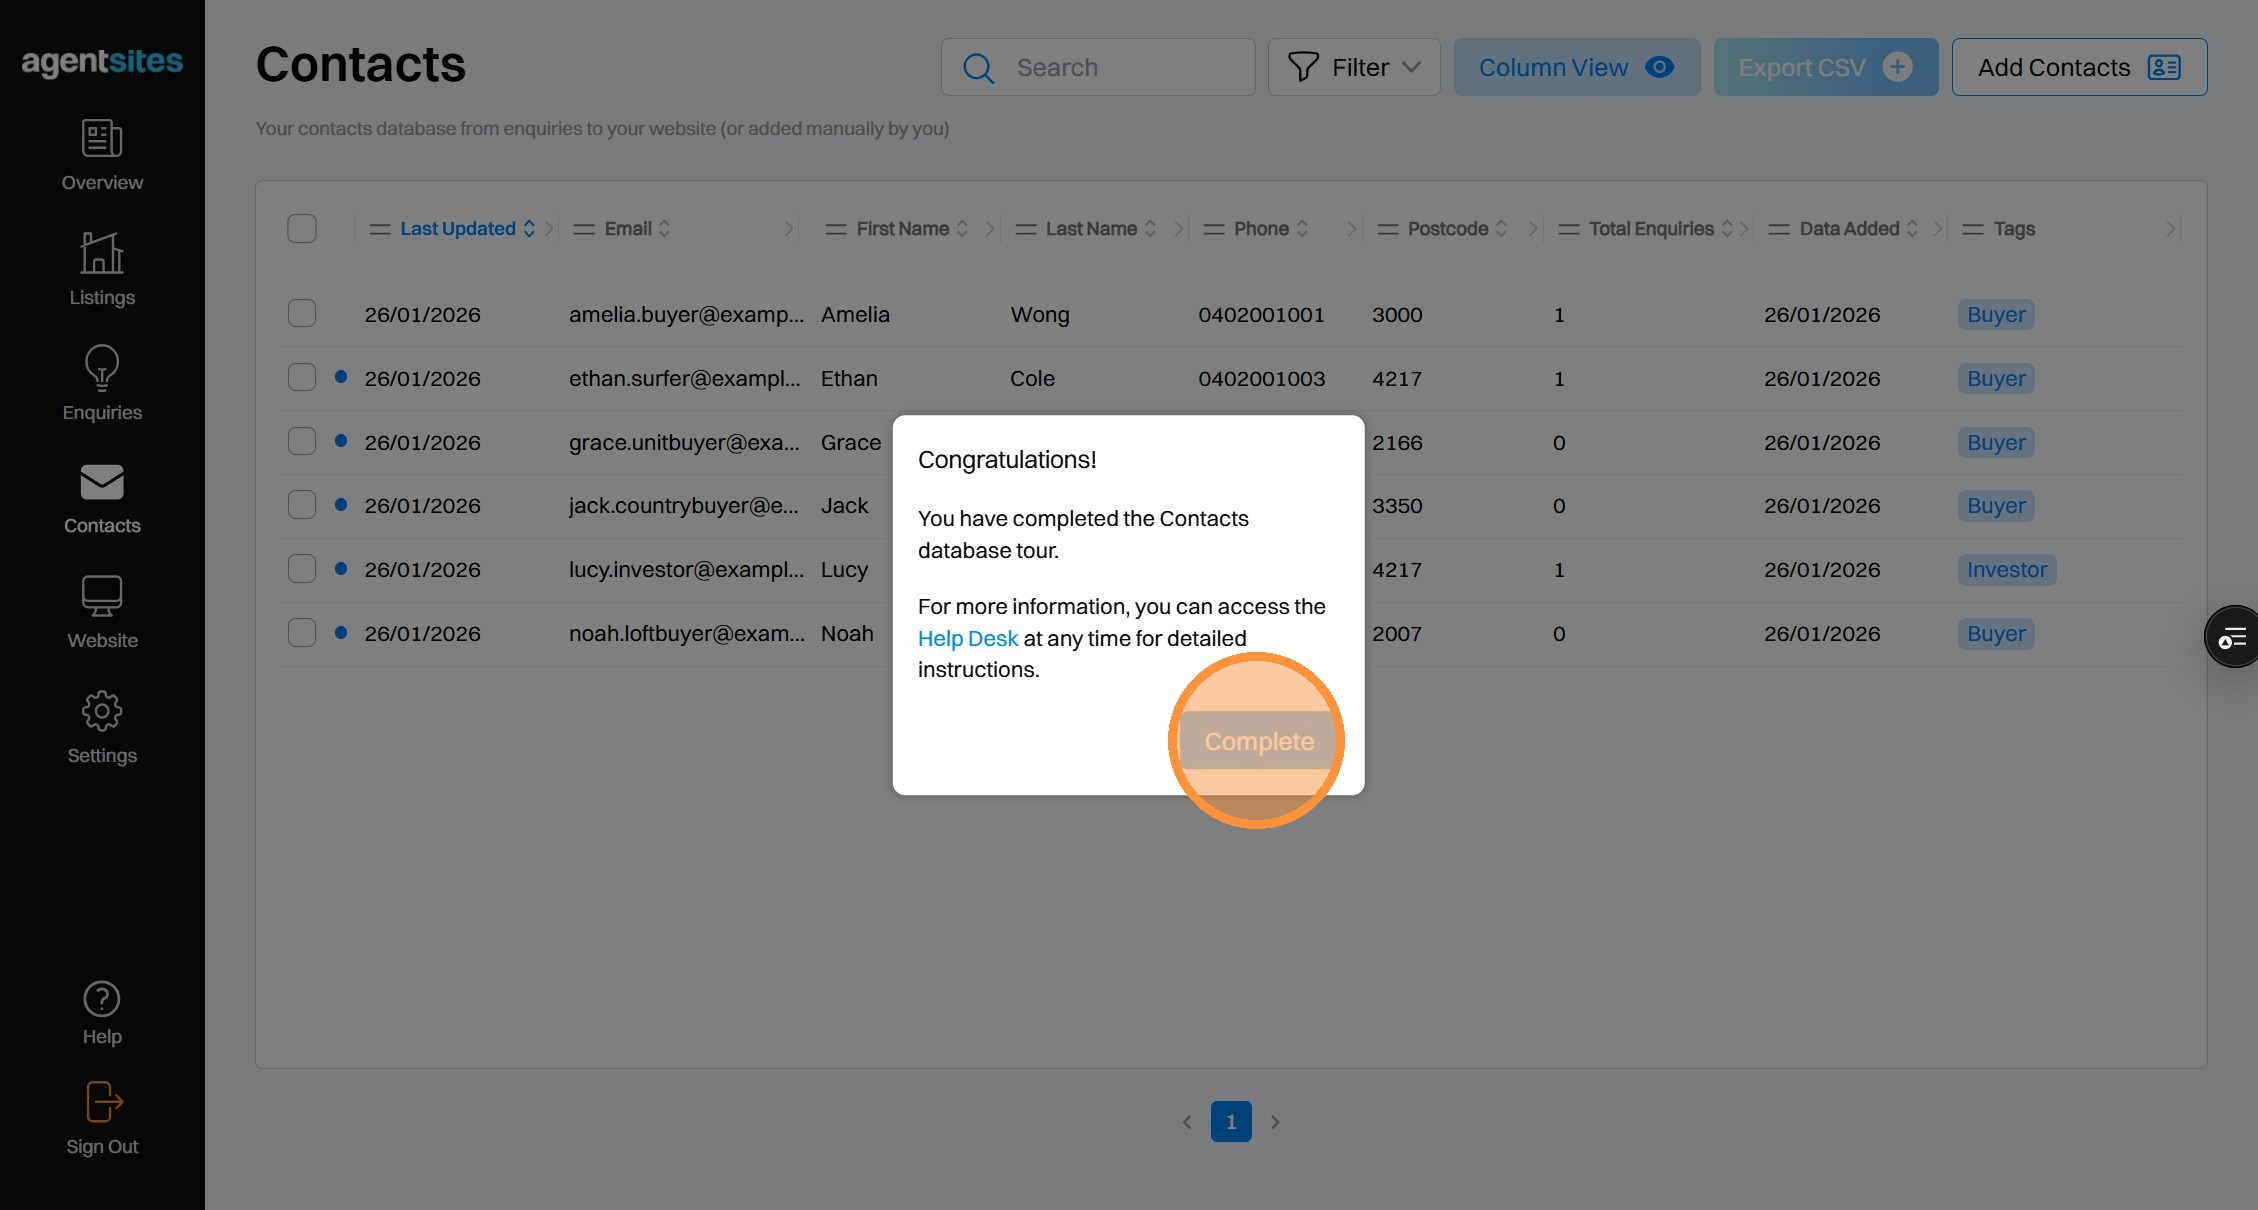Open the floating checklist widget at the right edge
The image size is (2258, 1210).
coord(2232,637)
